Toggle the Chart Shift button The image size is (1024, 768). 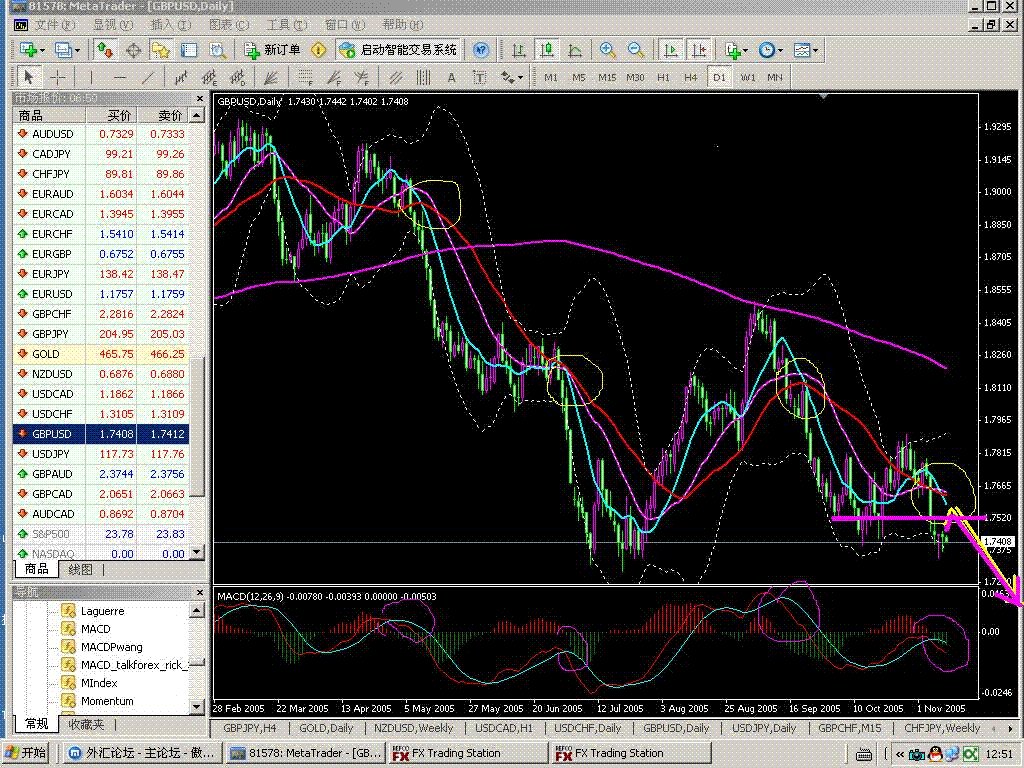click(x=698, y=49)
